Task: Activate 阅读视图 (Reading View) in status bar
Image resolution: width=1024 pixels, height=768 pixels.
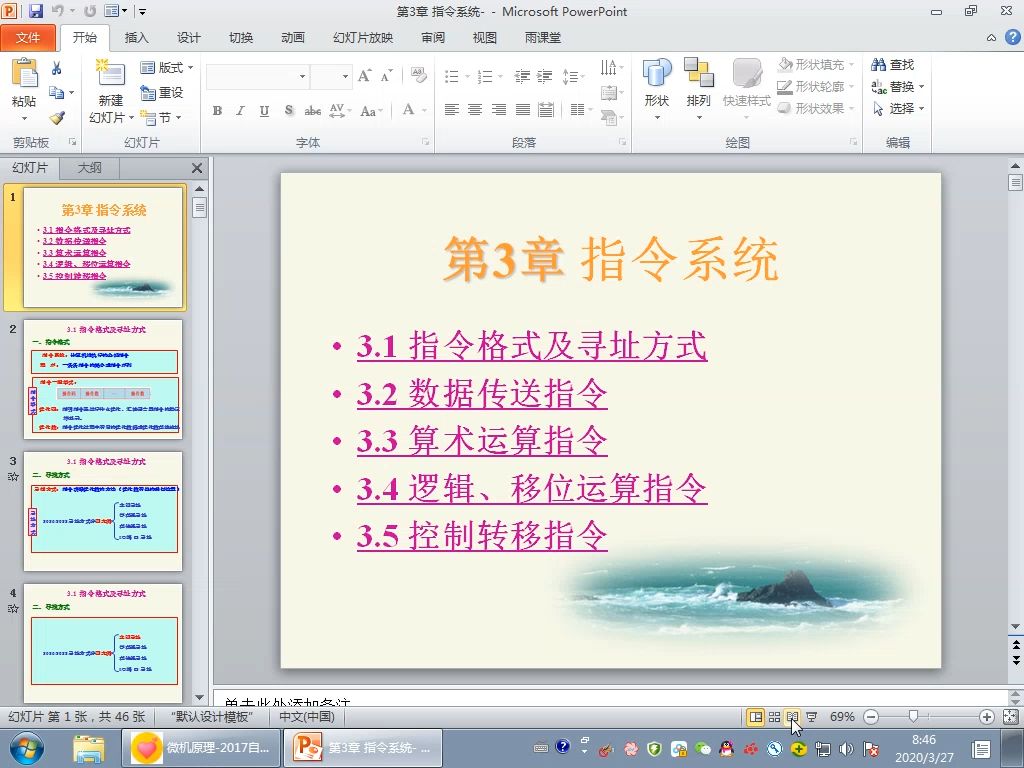Action: [793, 716]
